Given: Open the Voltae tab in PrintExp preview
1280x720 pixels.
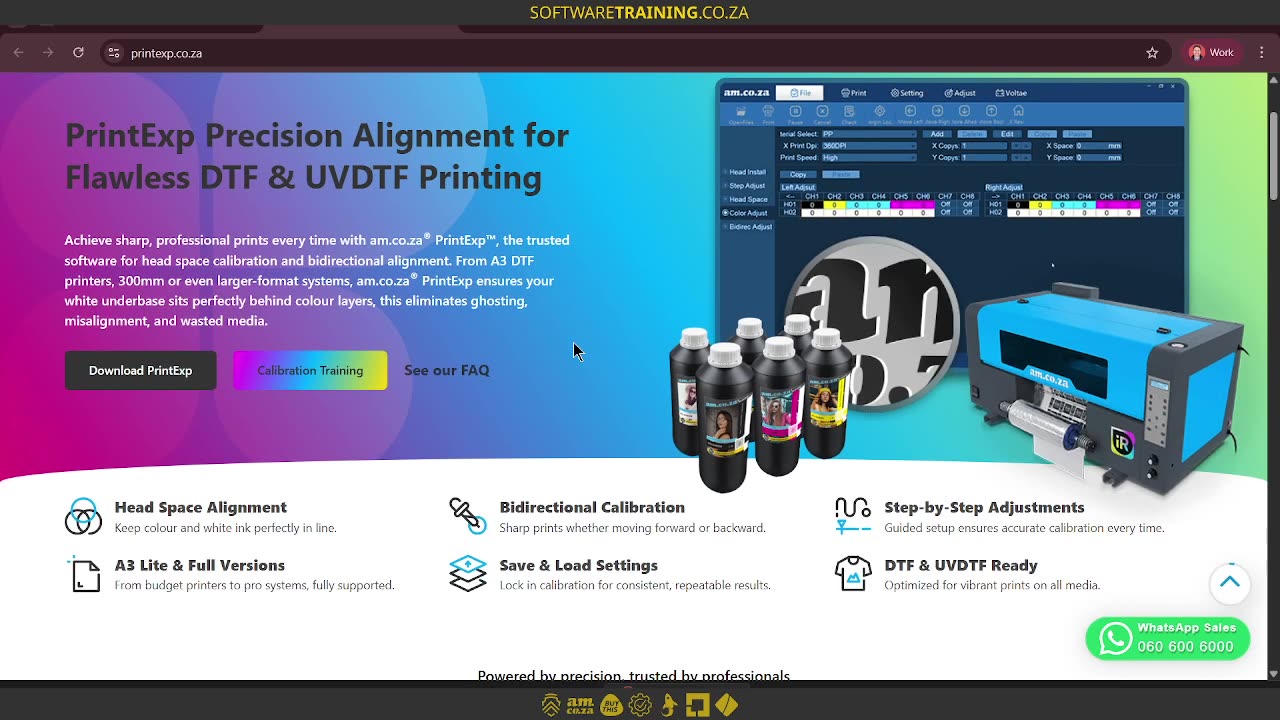Looking at the screenshot, I should tap(1012, 93).
